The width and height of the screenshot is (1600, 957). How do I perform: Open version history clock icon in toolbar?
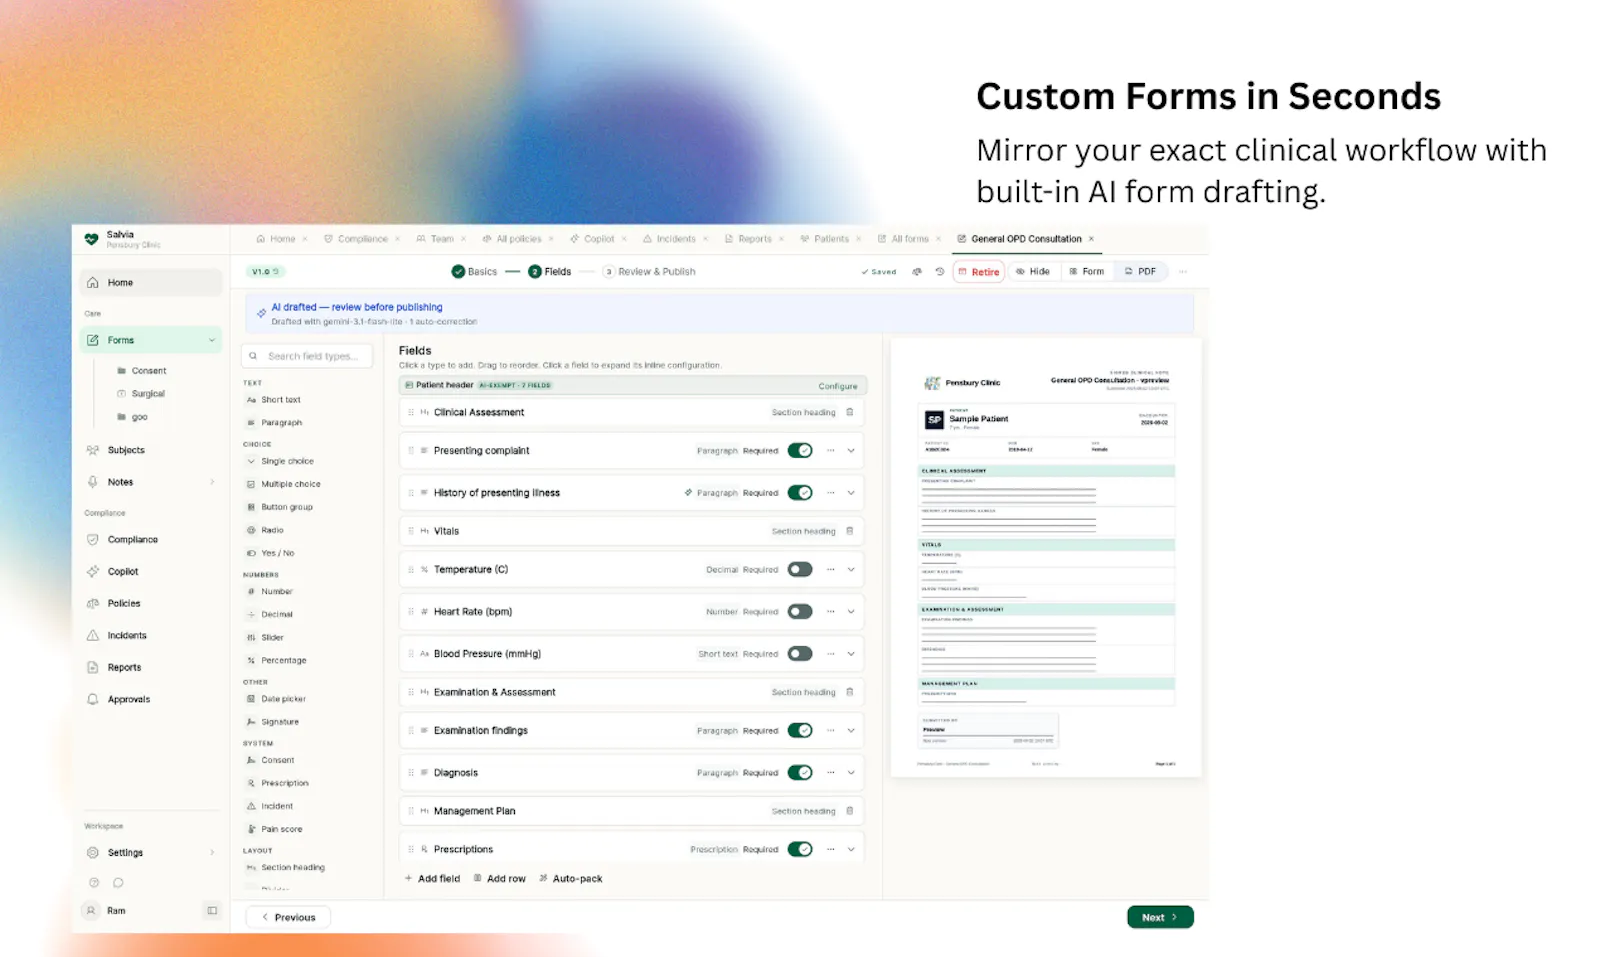[939, 272]
